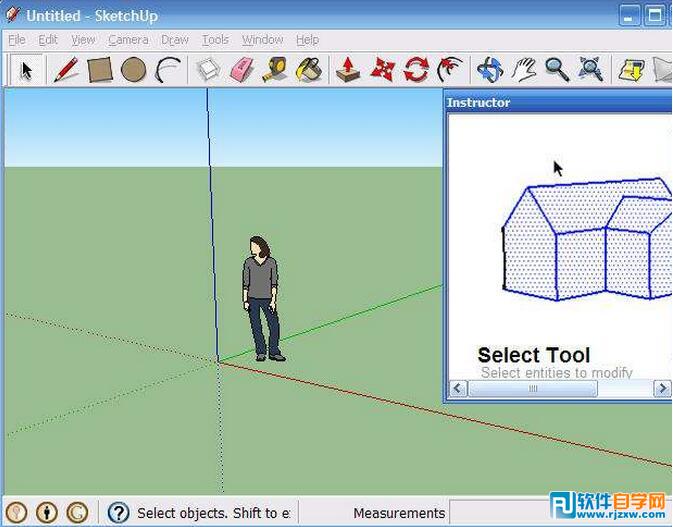Click the standing woman figure in viewport

point(262,298)
